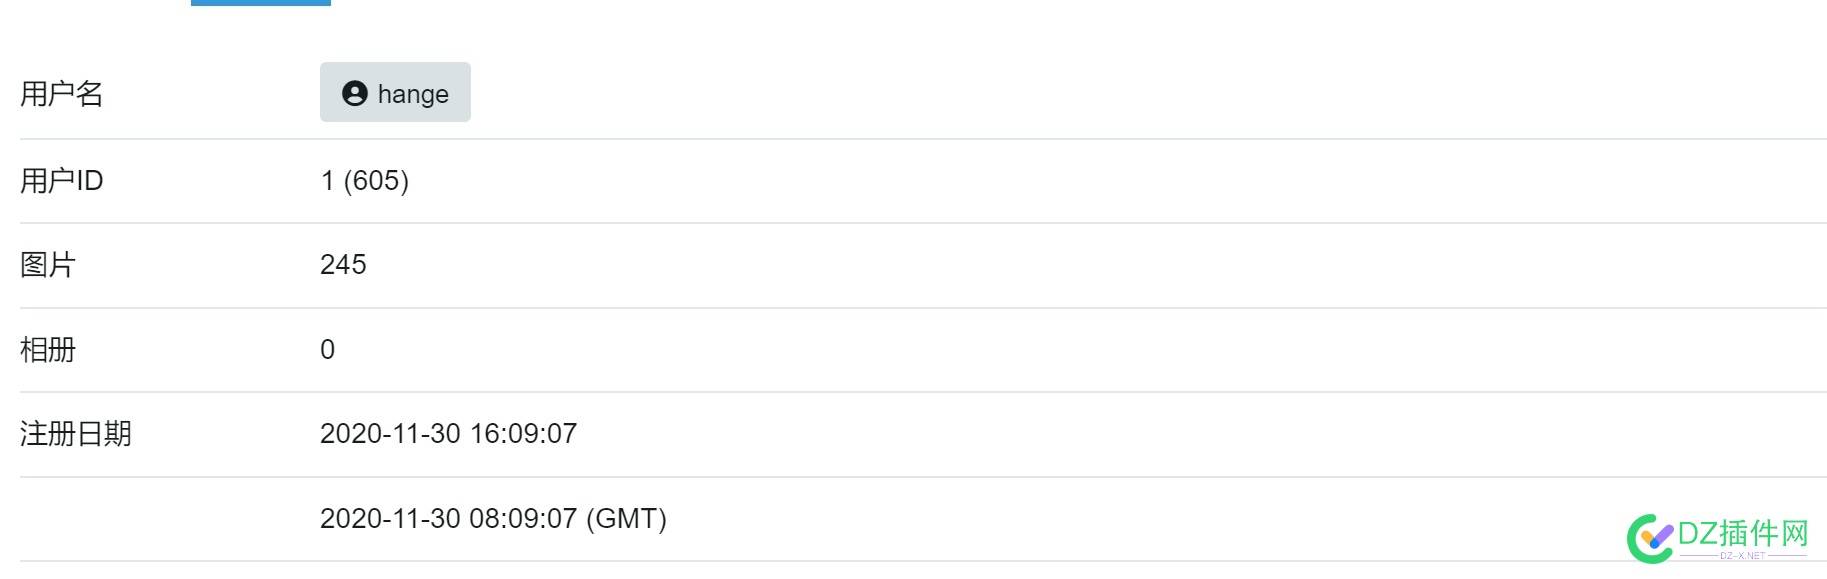Image resolution: width=1827 pixels, height=579 pixels.
Task: Click the 用户ID field label
Action: 62,180
